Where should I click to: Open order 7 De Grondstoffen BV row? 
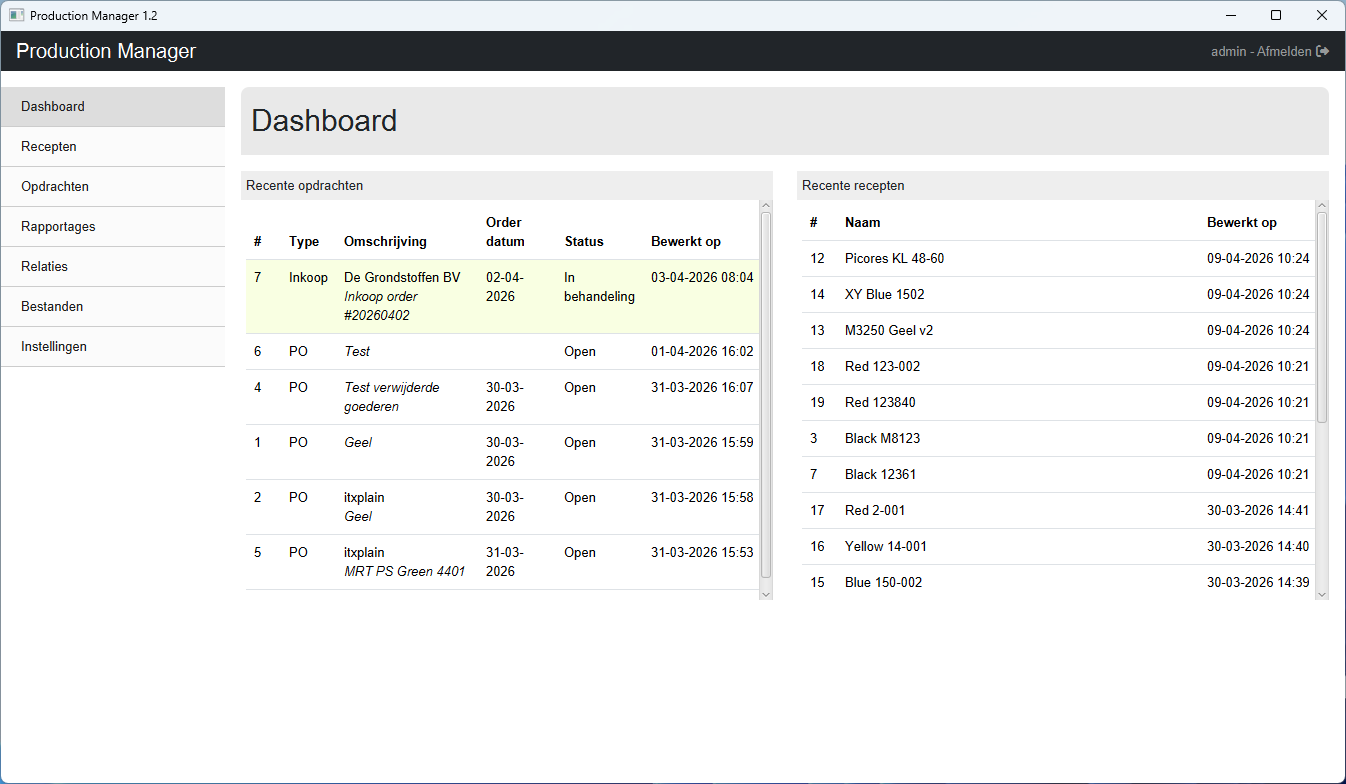[x=402, y=296]
